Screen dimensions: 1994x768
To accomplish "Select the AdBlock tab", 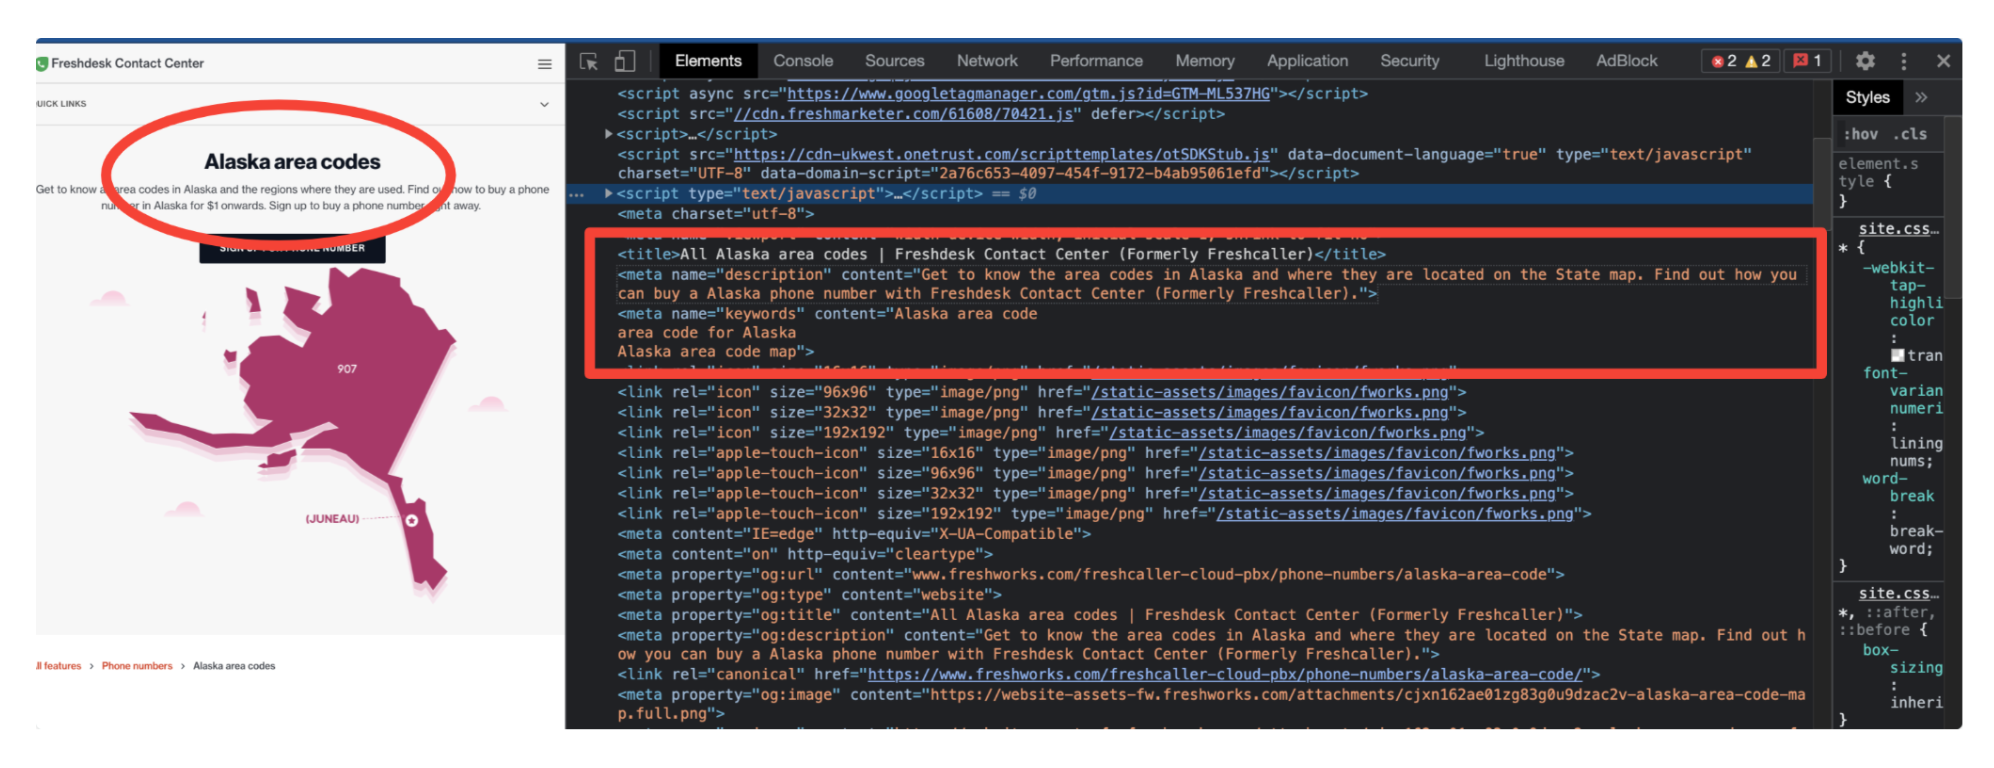I will (x=1626, y=61).
